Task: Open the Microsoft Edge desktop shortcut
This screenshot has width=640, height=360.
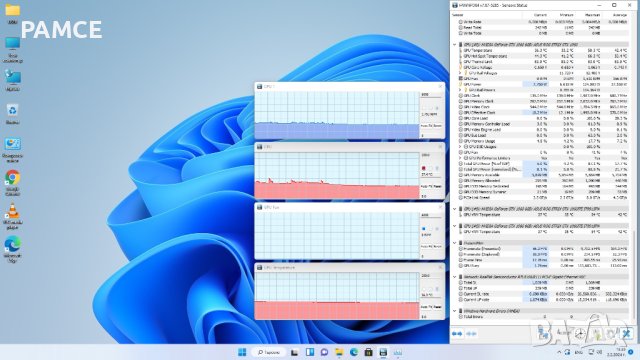Action: click(13, 249)
